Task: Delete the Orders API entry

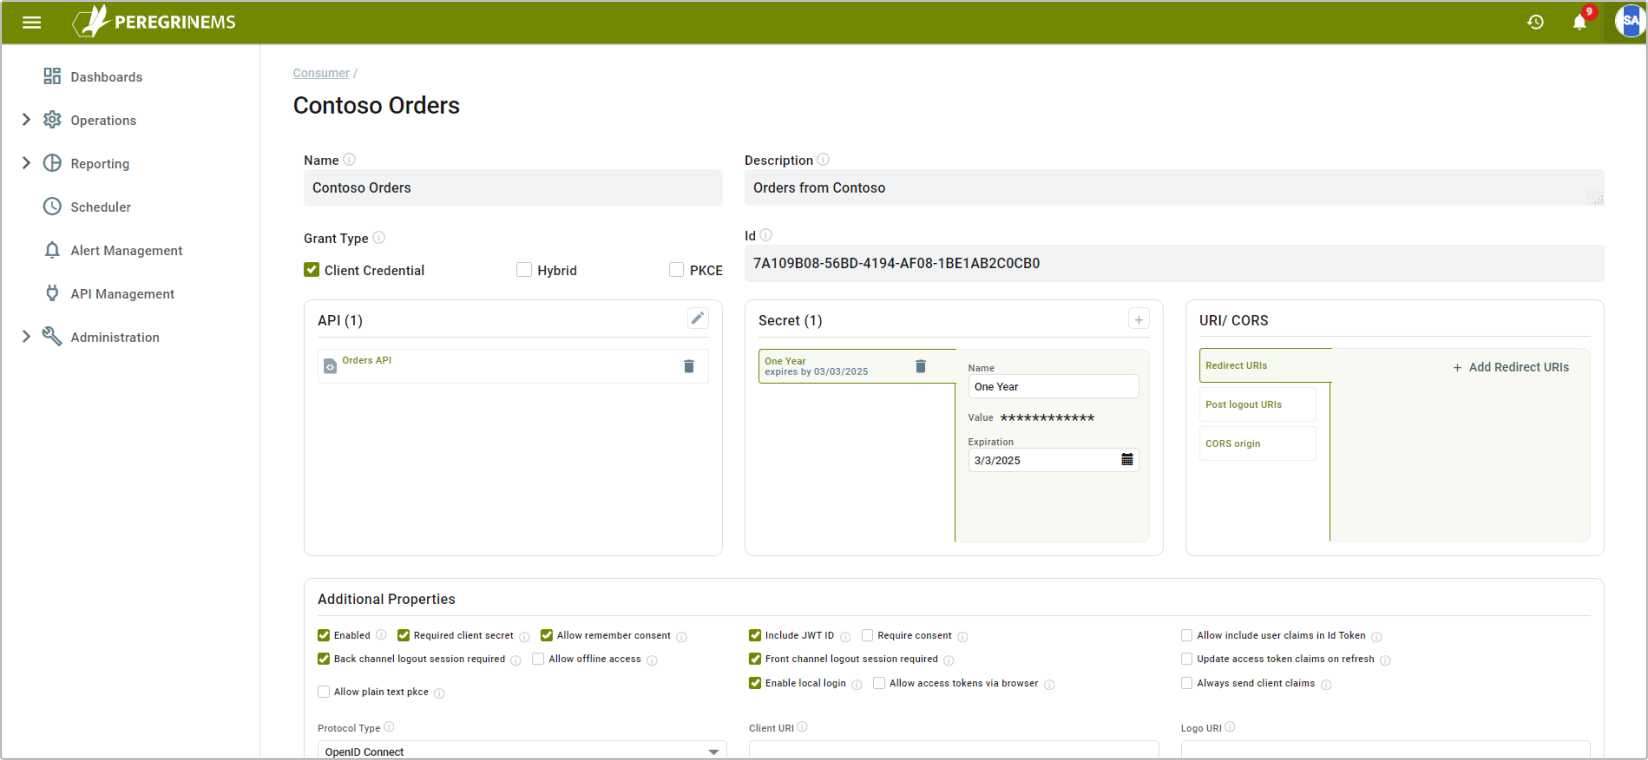Action: click(689, 366)
